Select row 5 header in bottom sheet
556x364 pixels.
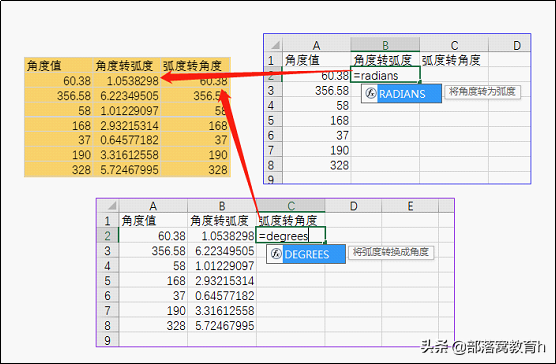click(108, 280)
